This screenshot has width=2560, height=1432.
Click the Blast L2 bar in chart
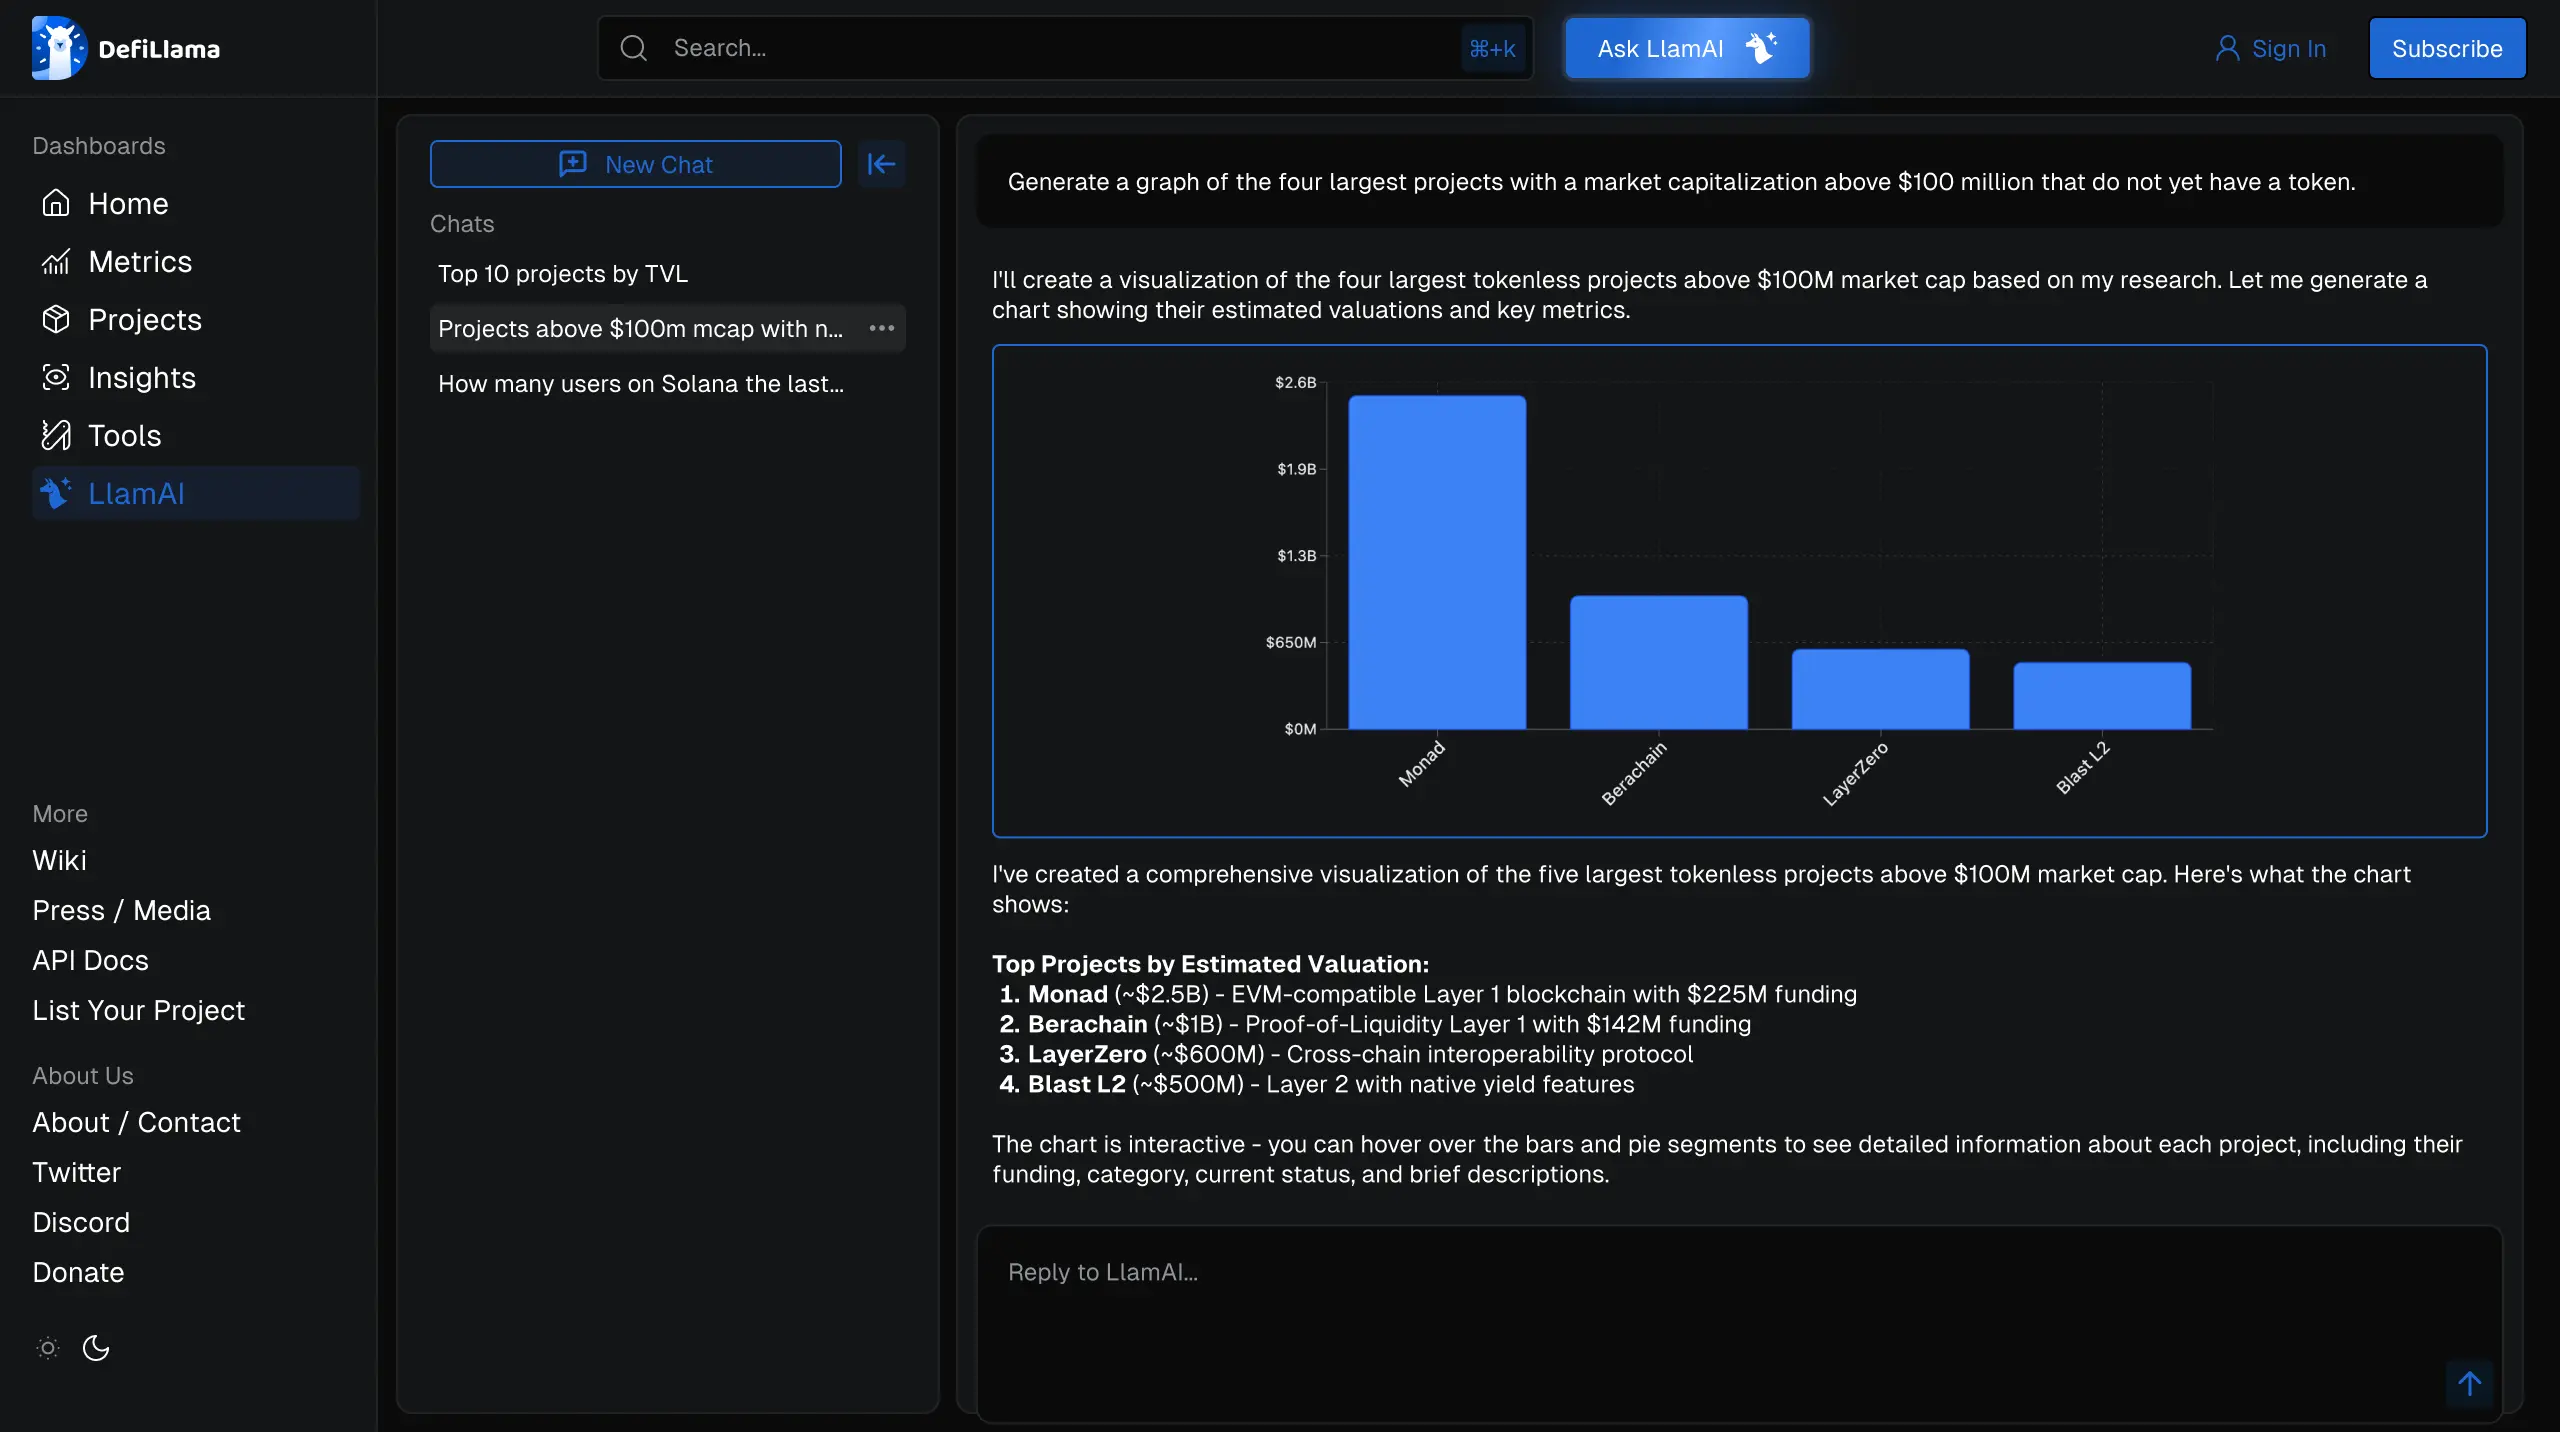[x=2102, y=696]
